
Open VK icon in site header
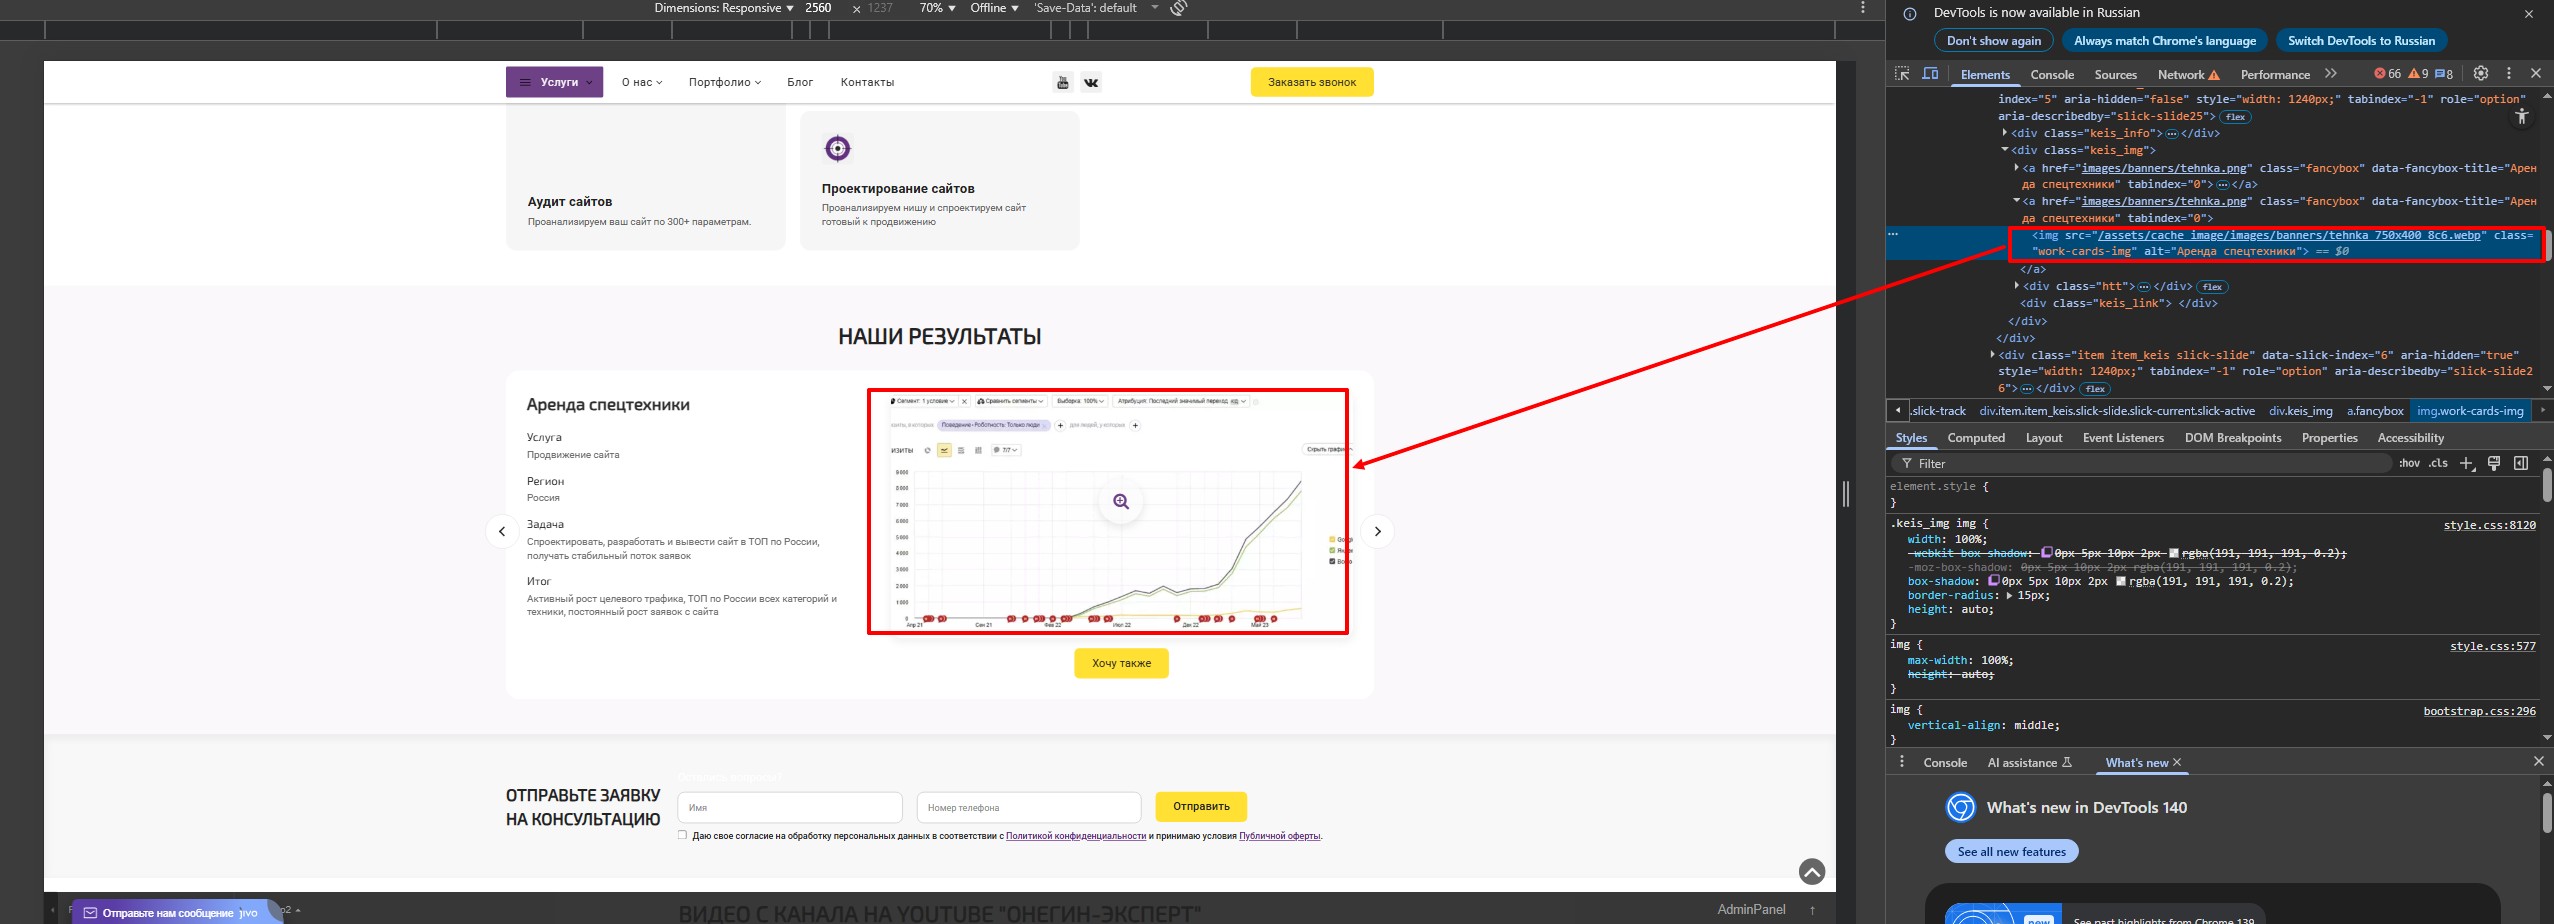pyautogui.click(x=1091, y=83)
